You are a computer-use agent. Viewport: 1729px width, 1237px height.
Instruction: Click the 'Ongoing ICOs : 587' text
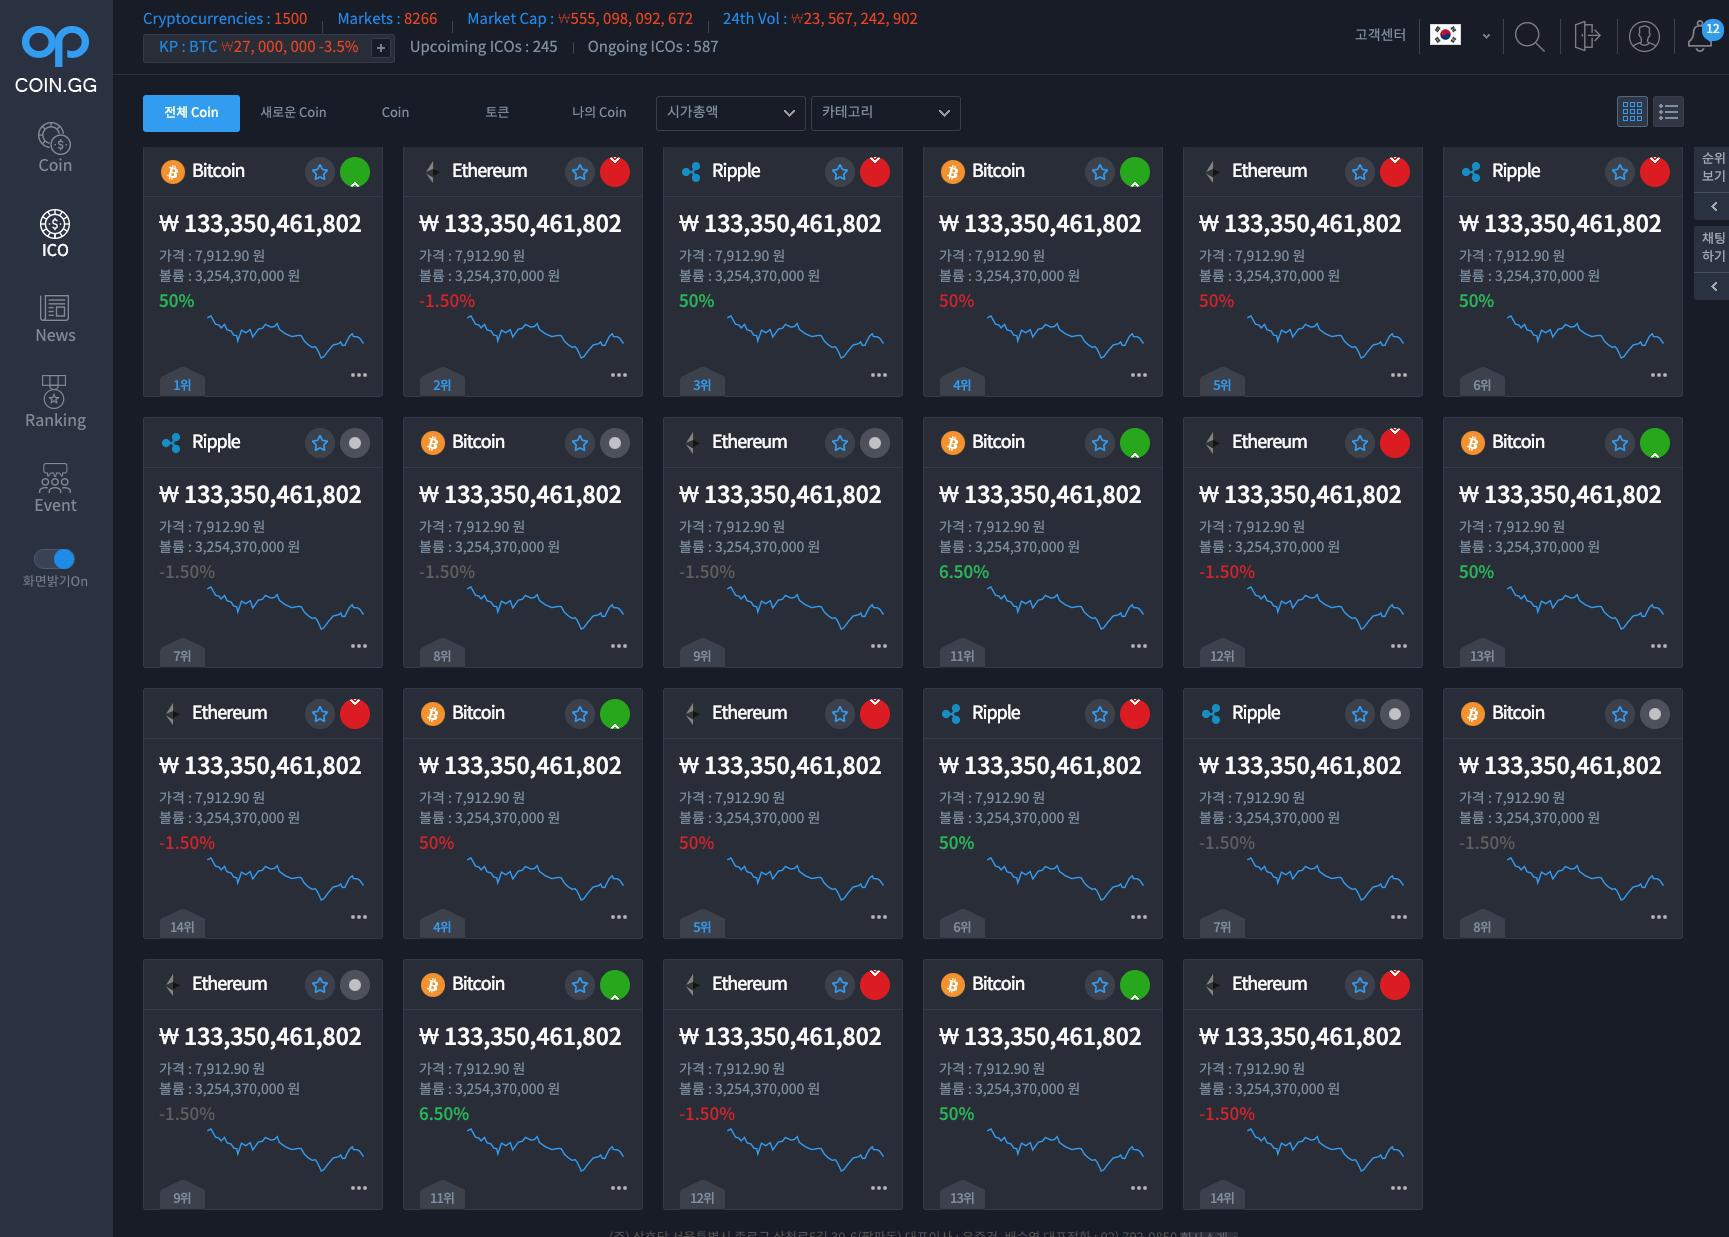(653, 47)
